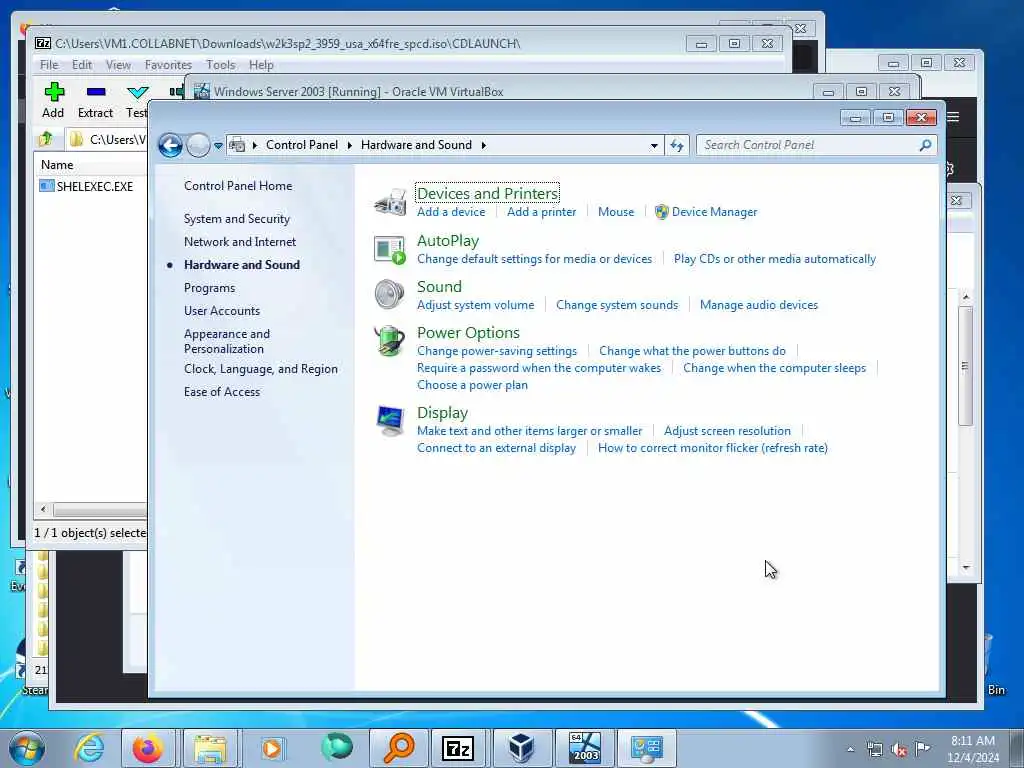Expand the arrow after Control Panel breadcrumb
Image resolution: width=1024 pixels, height=768 pixels.
coord(349,145)
